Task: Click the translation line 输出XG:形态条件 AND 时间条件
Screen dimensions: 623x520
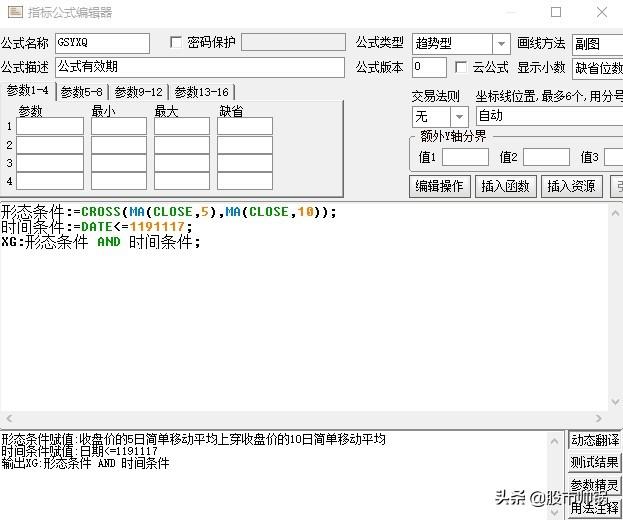Action: (85, 463)
